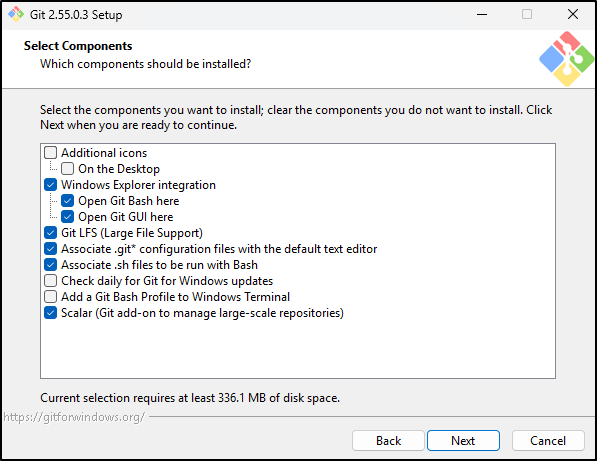Toggle Associate .sh files with Bash
The height and width of the screenshot is (461, 597).
click(51, 265)
